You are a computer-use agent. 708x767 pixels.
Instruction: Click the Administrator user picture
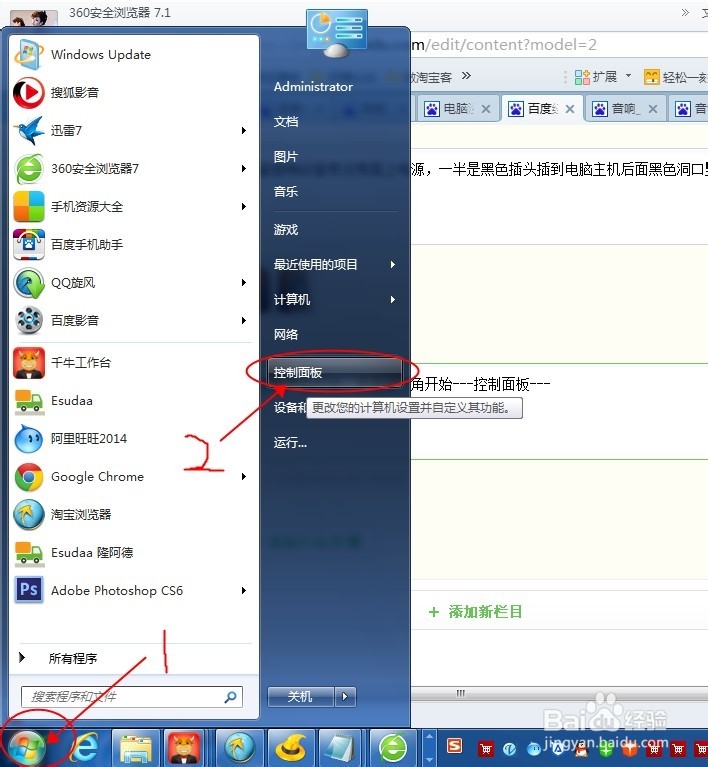point(337,32)
